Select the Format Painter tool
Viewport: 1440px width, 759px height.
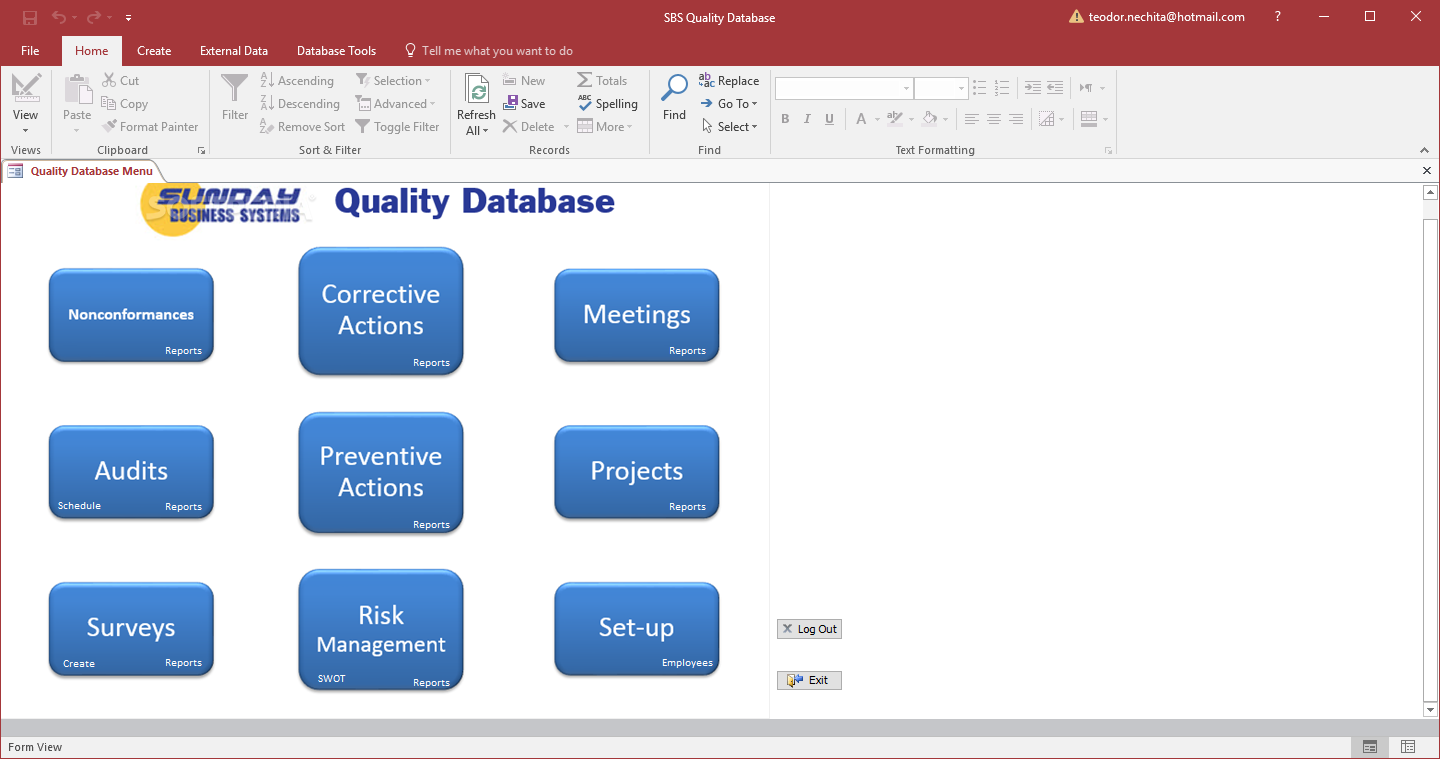coord(150,127)
